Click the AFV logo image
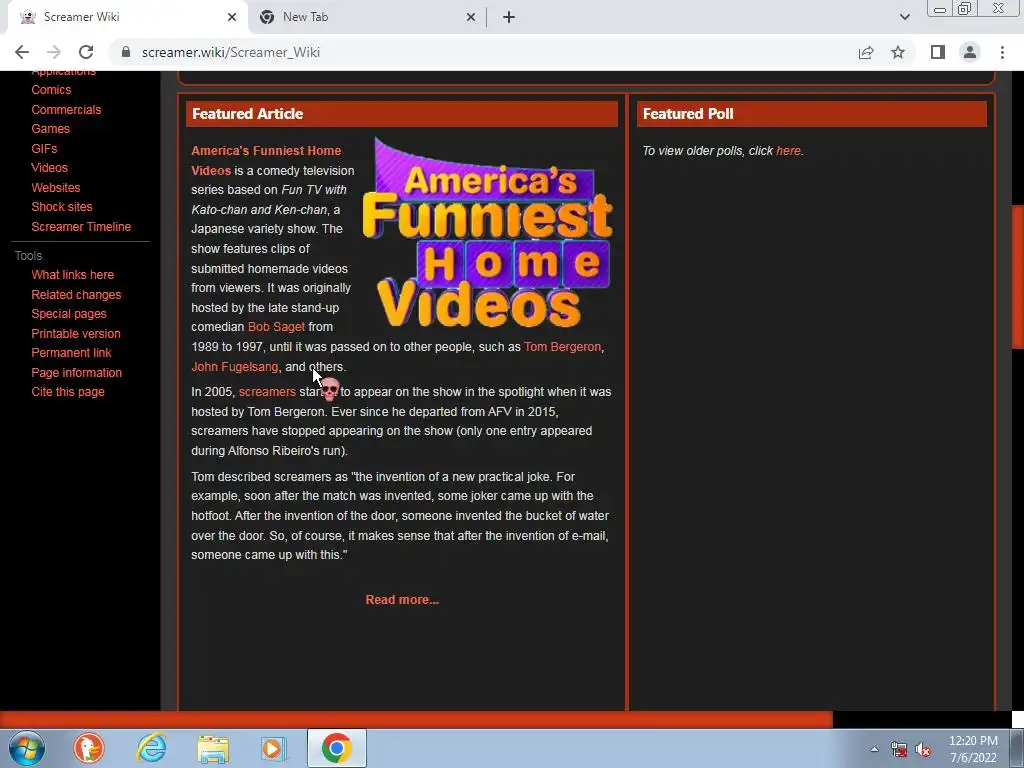The width and height of the screenshot is (1024, 768). point(487,232)
